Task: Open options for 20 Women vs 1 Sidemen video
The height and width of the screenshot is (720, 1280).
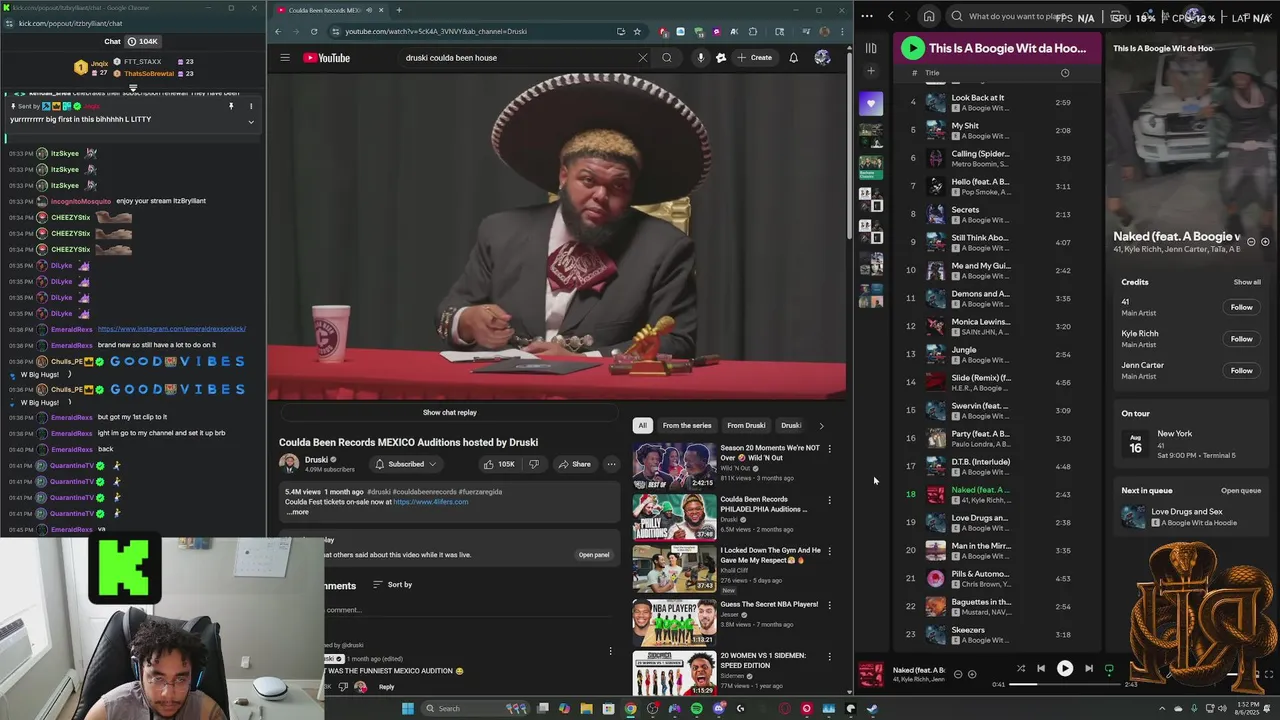Action: [x=829, y=657]
